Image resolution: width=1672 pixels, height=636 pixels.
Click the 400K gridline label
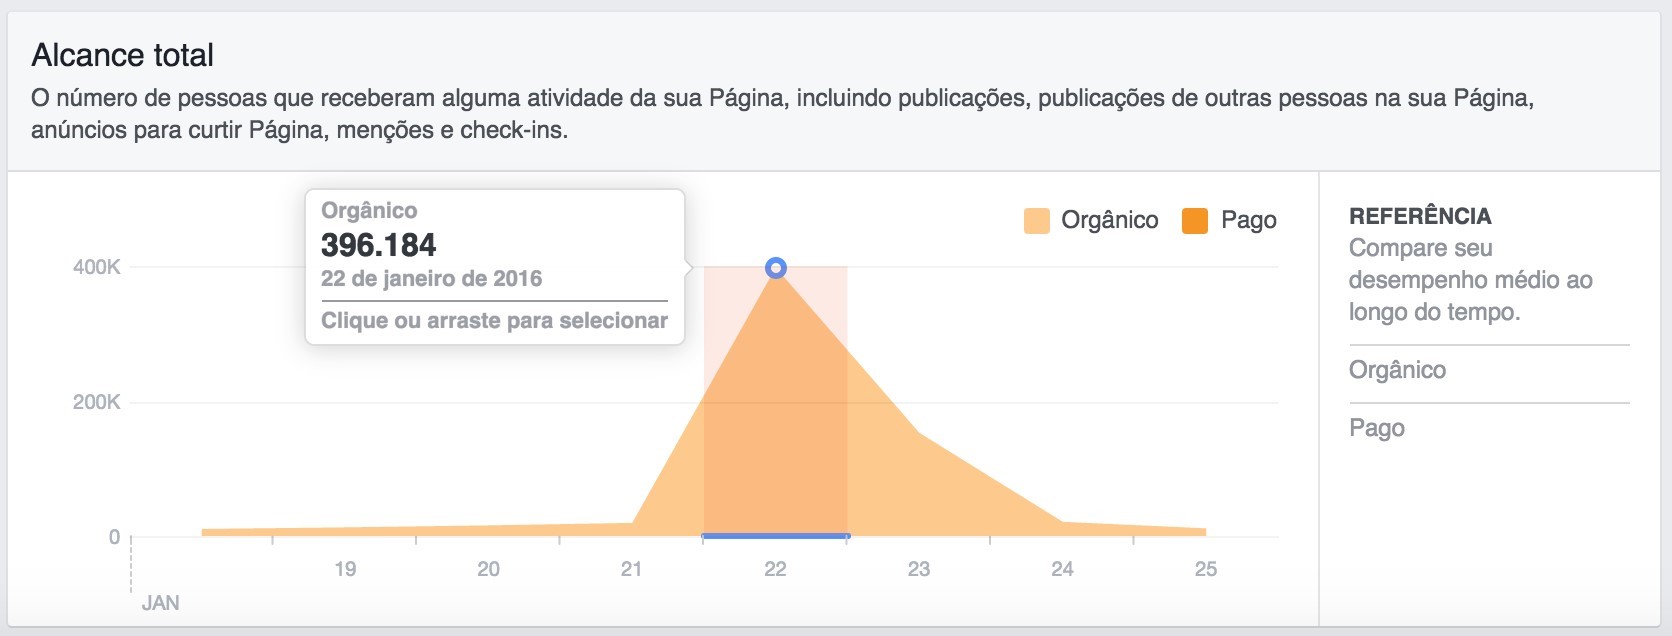click(96, 267)
